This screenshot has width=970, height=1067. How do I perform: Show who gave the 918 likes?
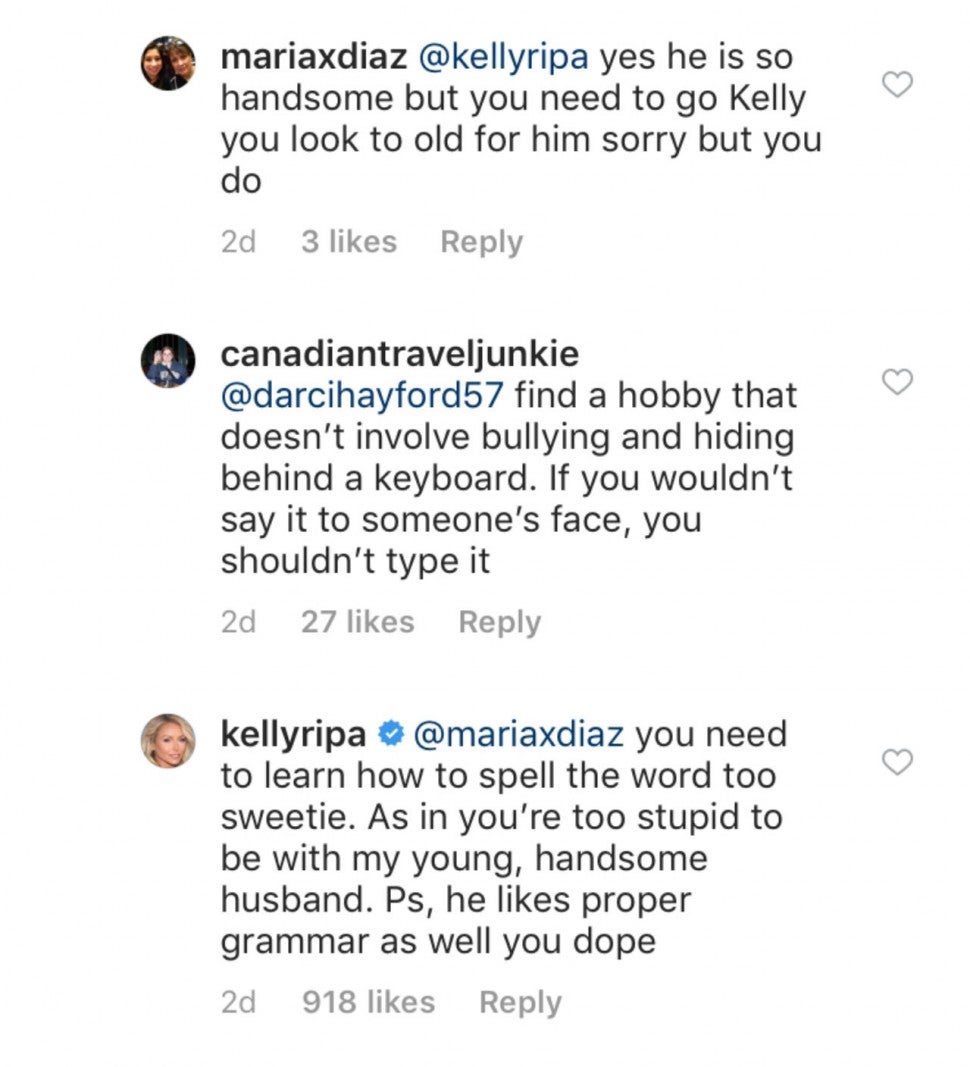point(368,1002)
